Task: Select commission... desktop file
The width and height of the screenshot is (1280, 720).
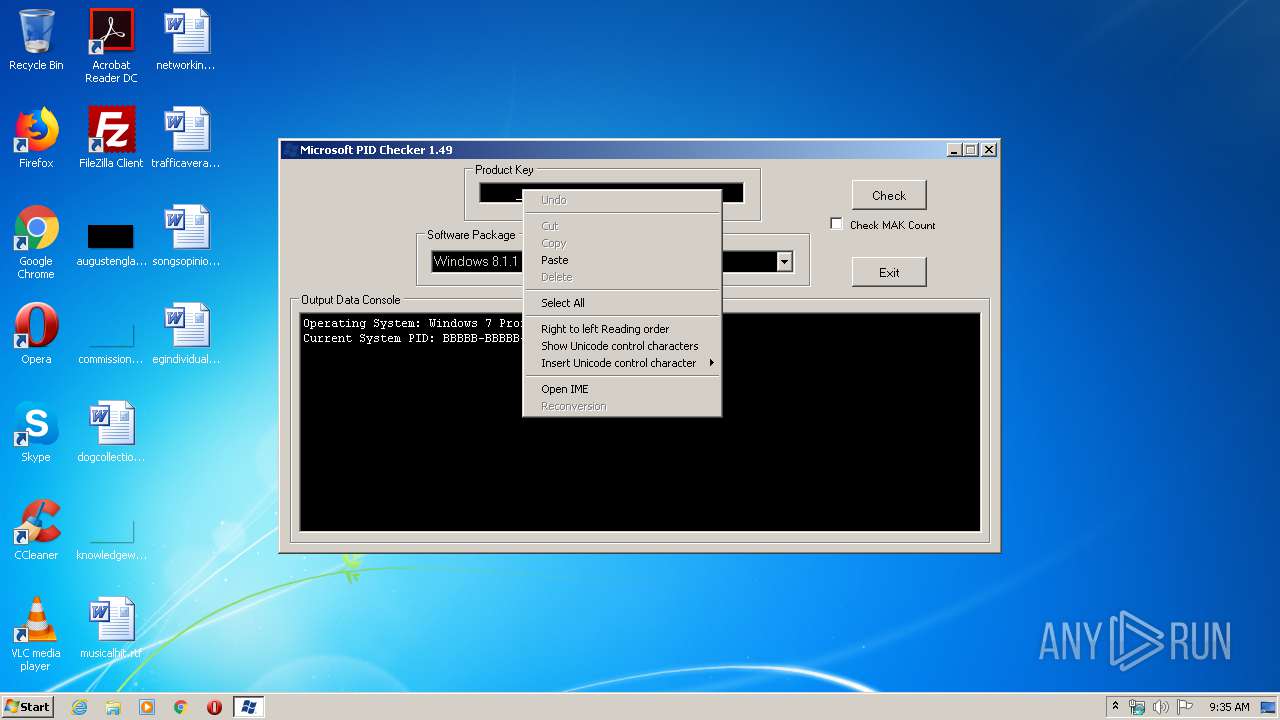Action: coord(111,341)
